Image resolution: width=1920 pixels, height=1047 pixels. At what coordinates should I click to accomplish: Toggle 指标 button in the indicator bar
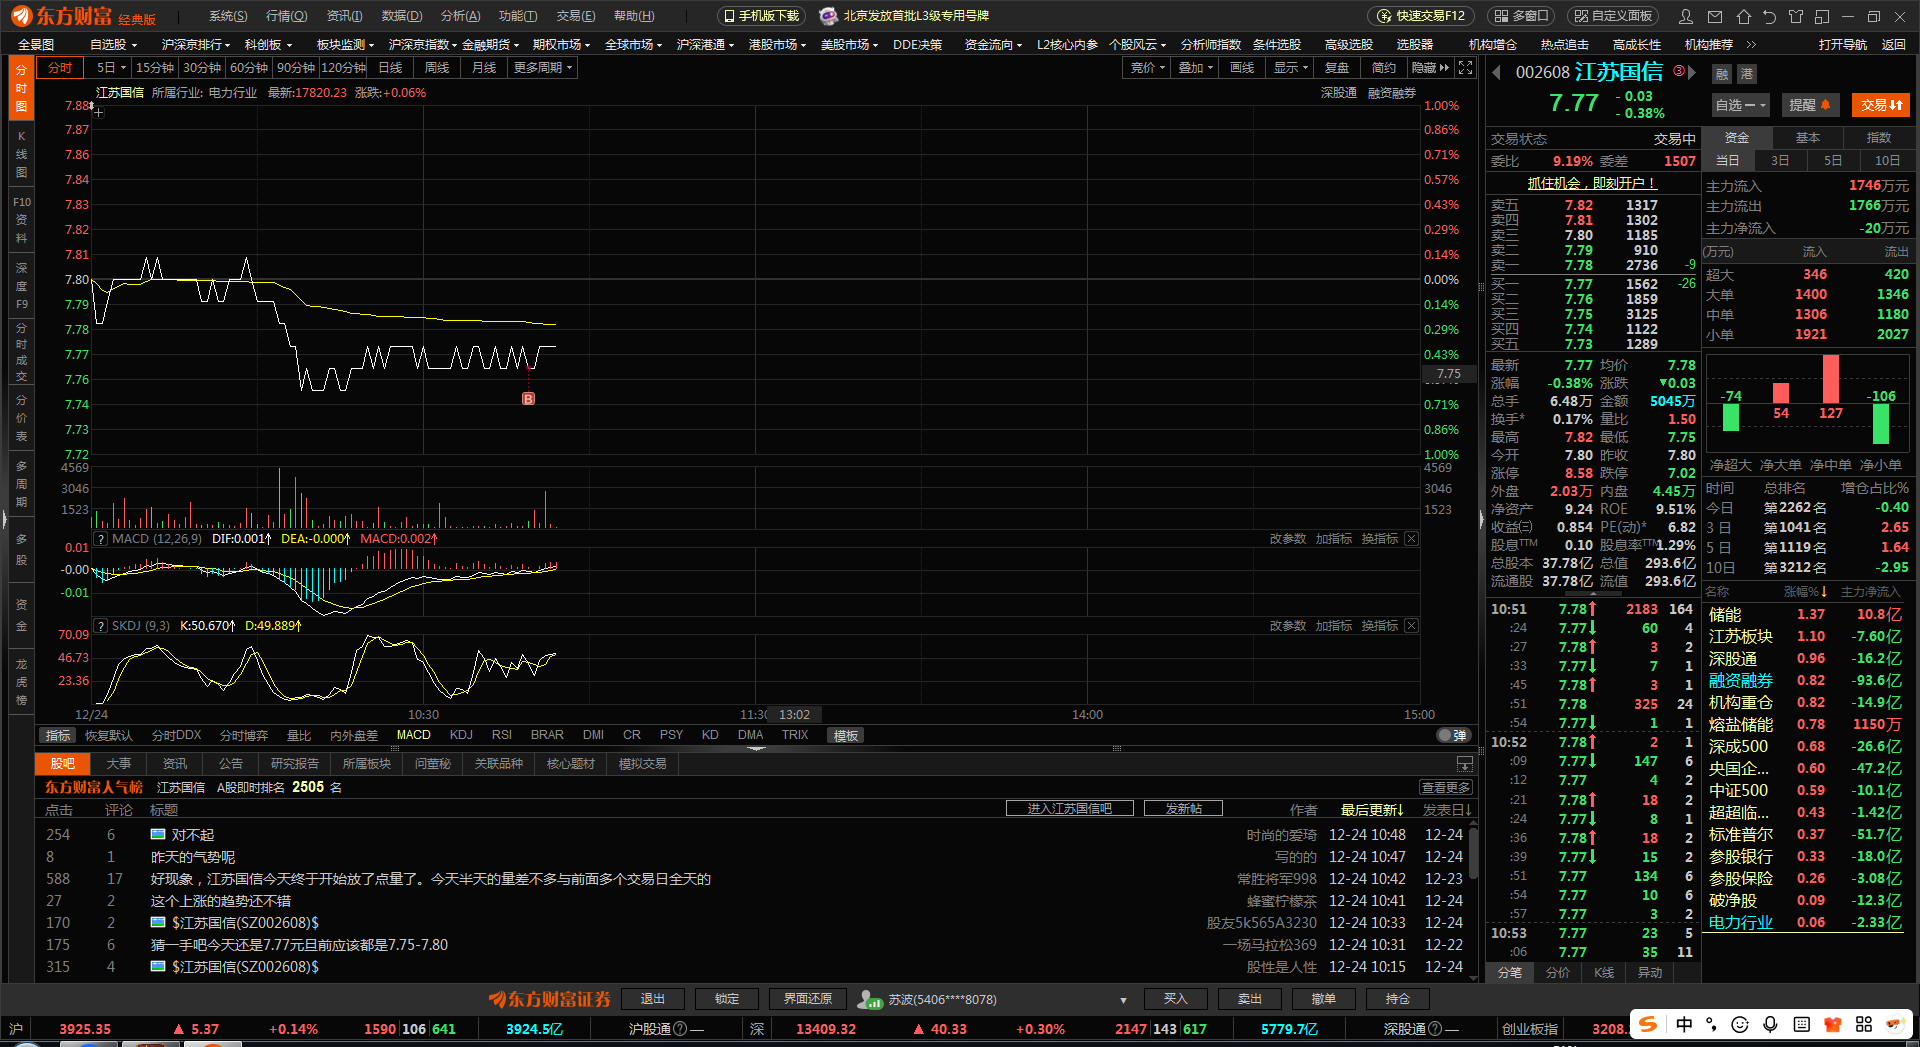pyautogui.click(x=58, y=736)
